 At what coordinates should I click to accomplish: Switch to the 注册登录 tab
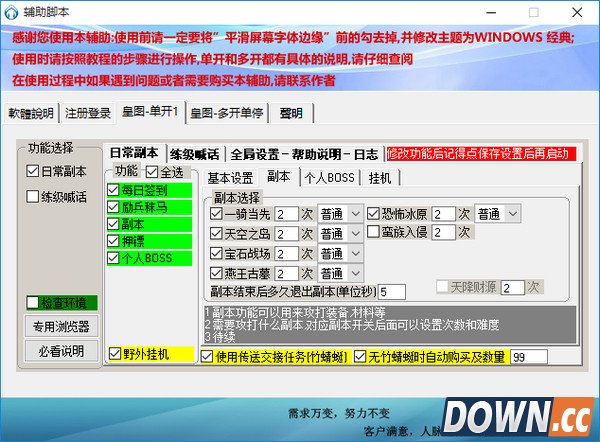pos(88,113)
